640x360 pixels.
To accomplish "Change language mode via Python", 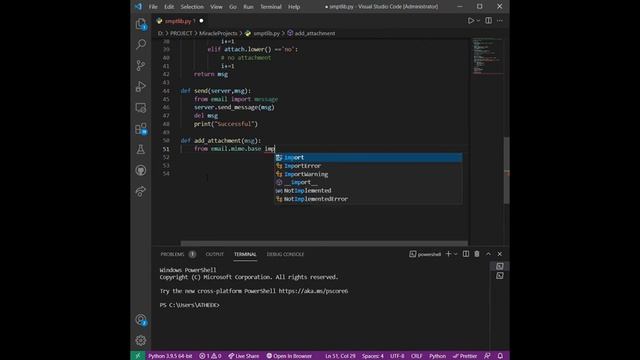I will 438,356.
